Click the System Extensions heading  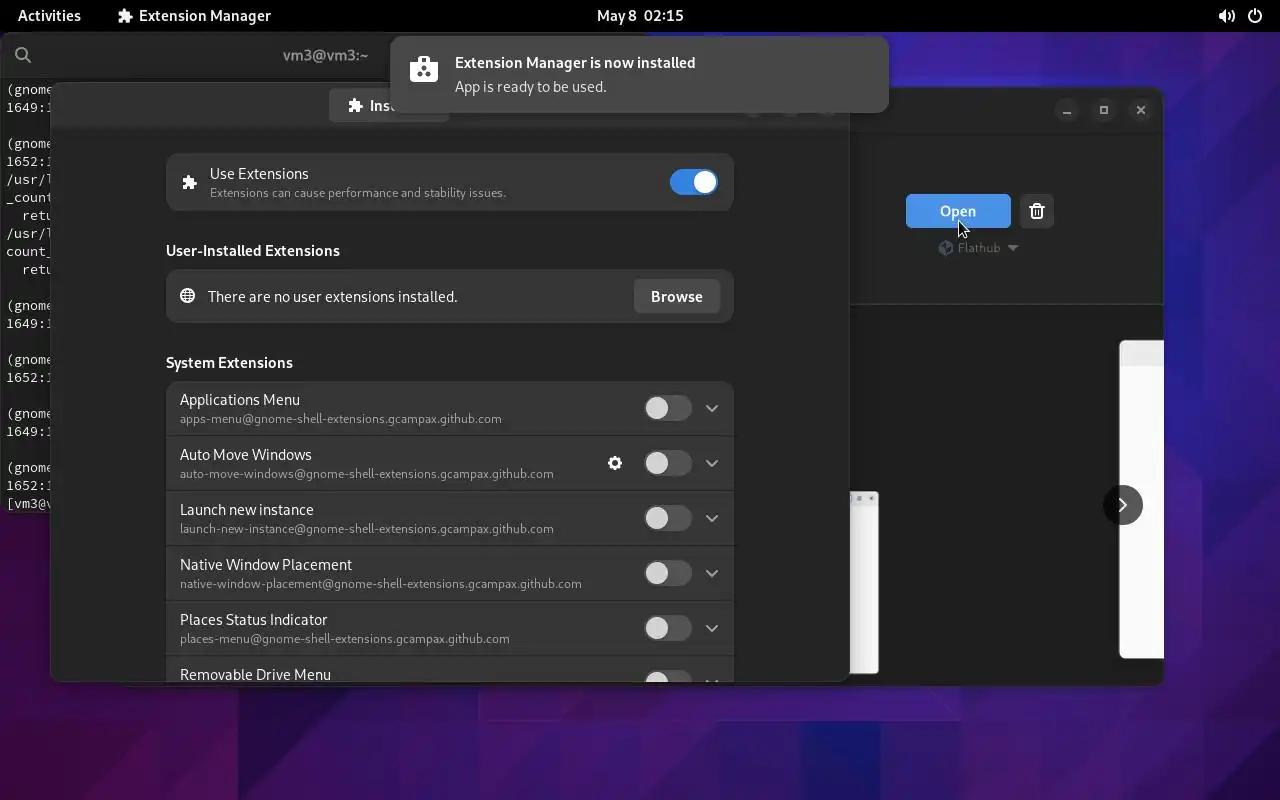tap(229, 362)
